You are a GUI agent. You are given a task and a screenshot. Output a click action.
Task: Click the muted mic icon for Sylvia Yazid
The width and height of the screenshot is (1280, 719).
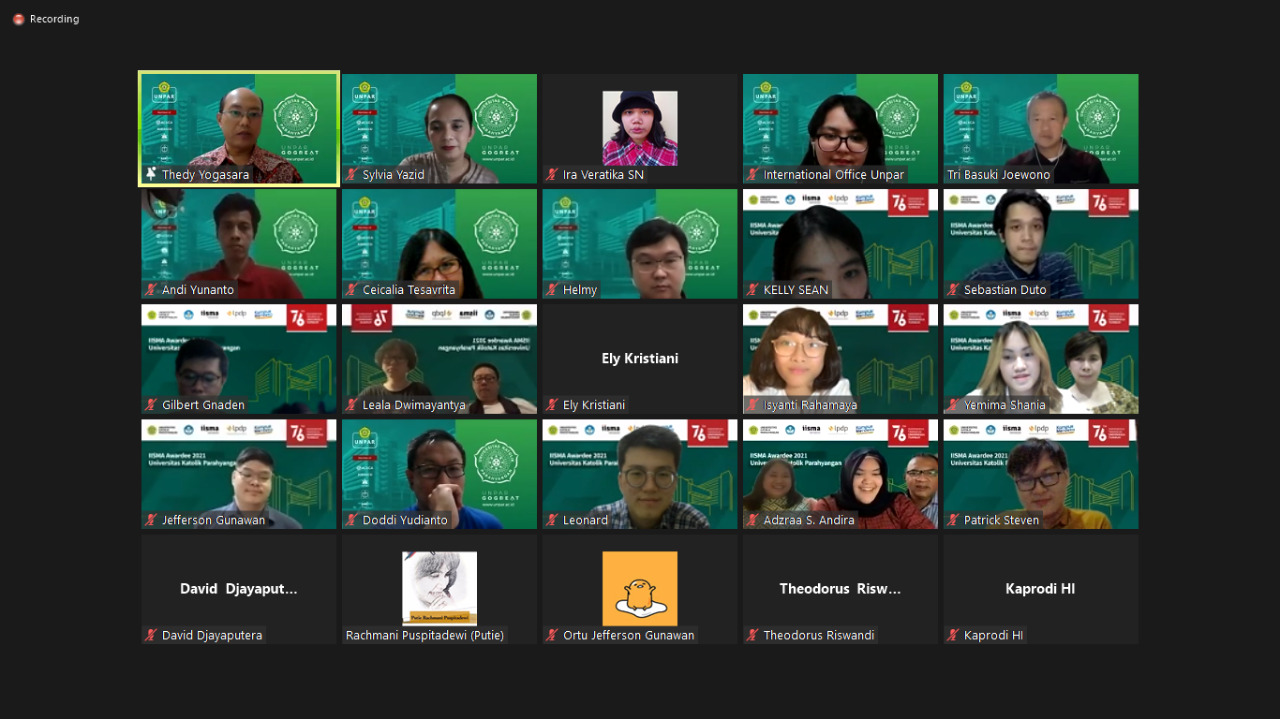(352, 175)
